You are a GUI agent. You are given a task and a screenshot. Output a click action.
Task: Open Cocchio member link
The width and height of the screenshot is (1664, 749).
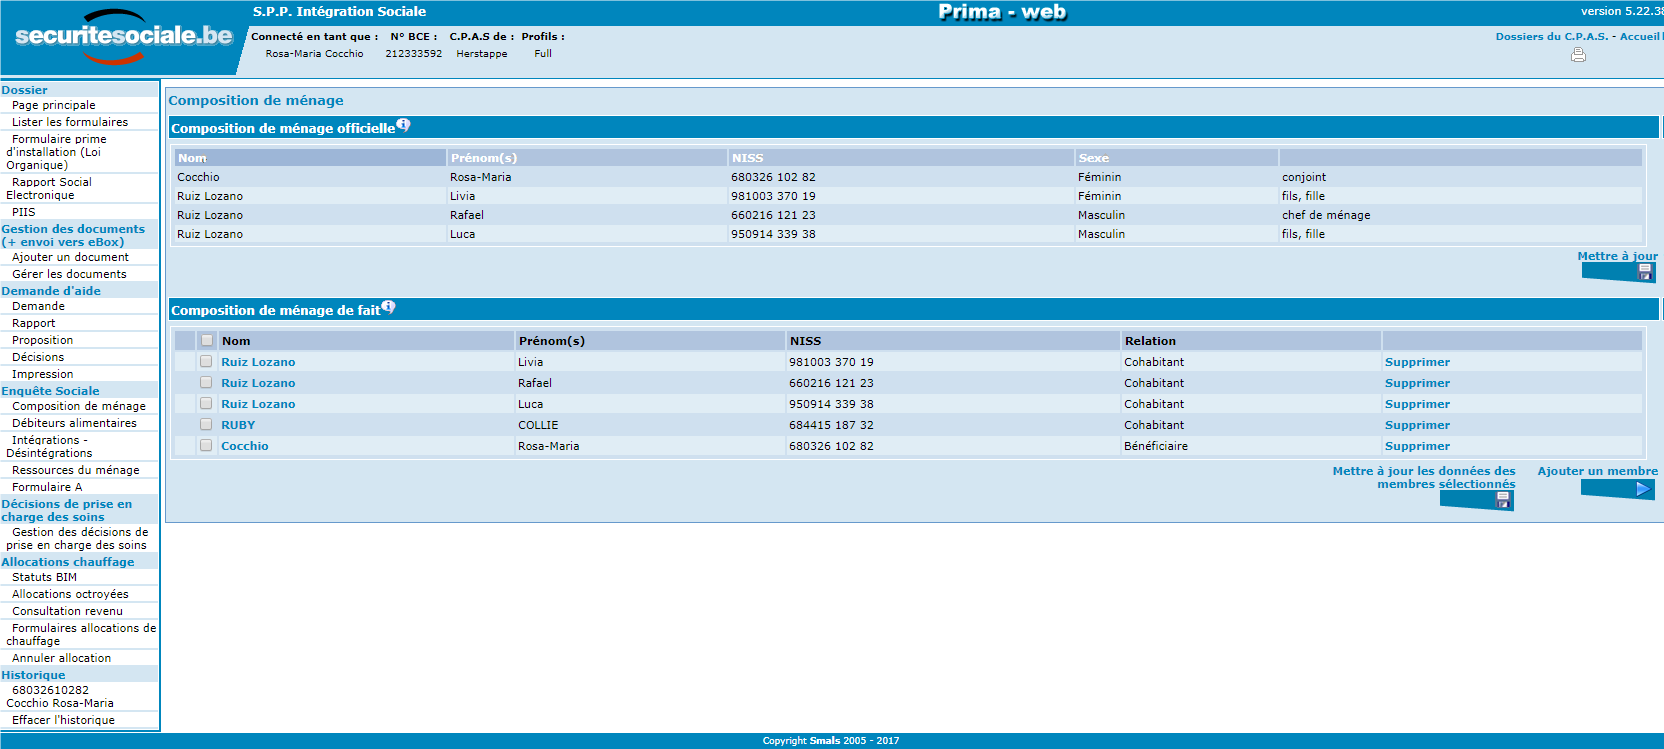point(245,446)
